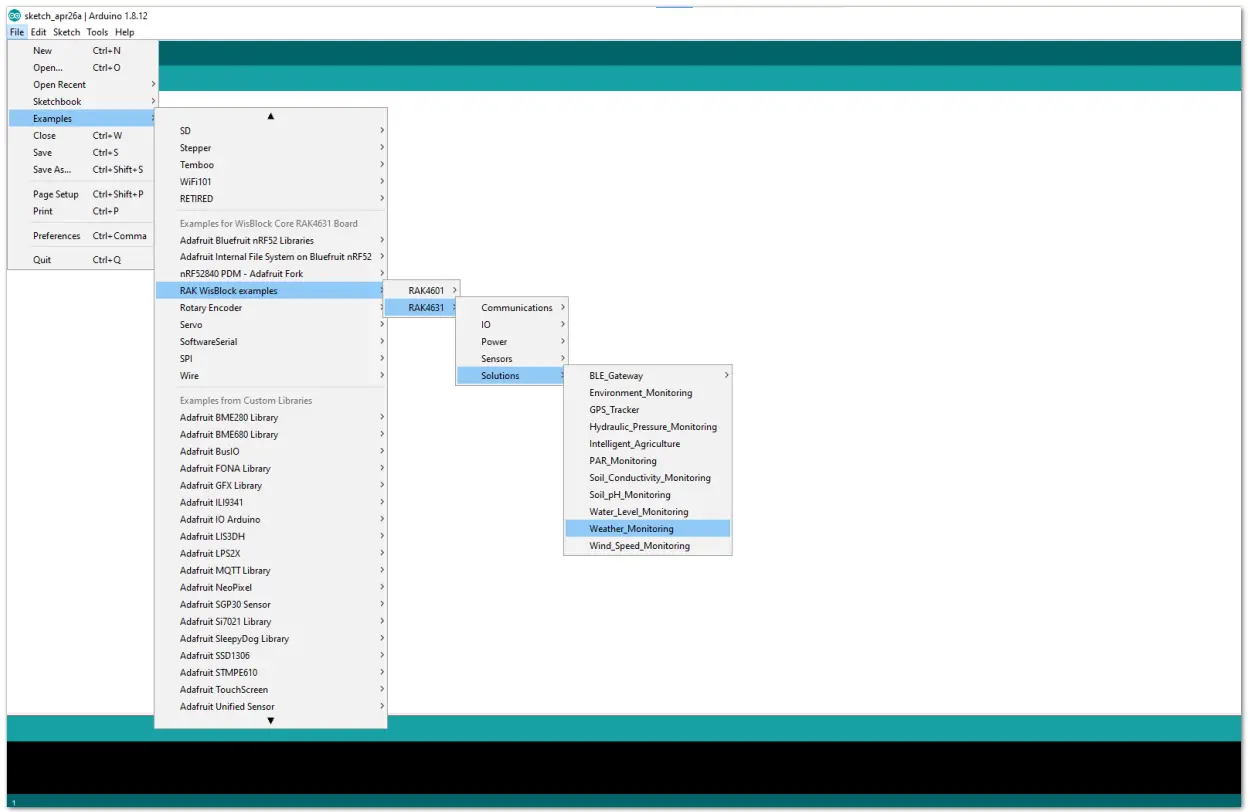Open SPI examples submenu
Screen dimensions: 1250x812
point(270,359)
